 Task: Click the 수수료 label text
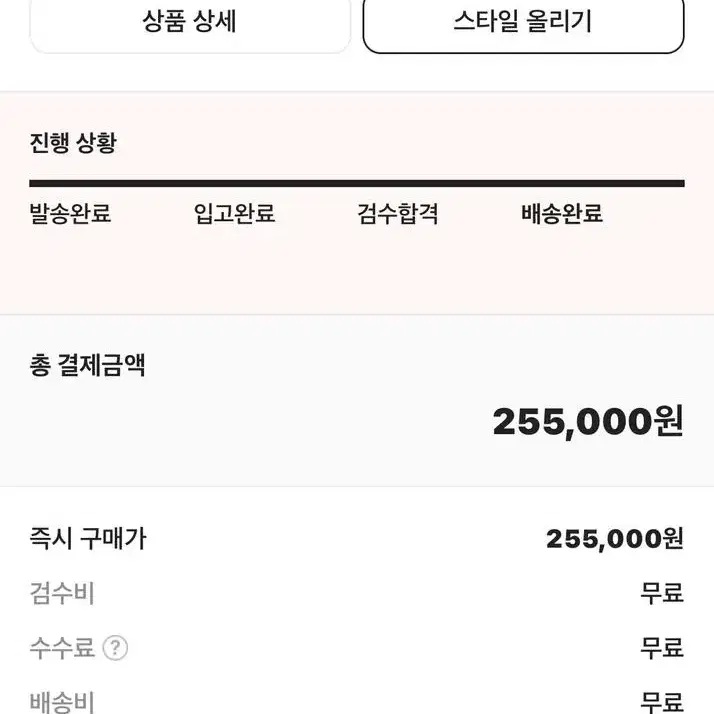click(62, 648)
